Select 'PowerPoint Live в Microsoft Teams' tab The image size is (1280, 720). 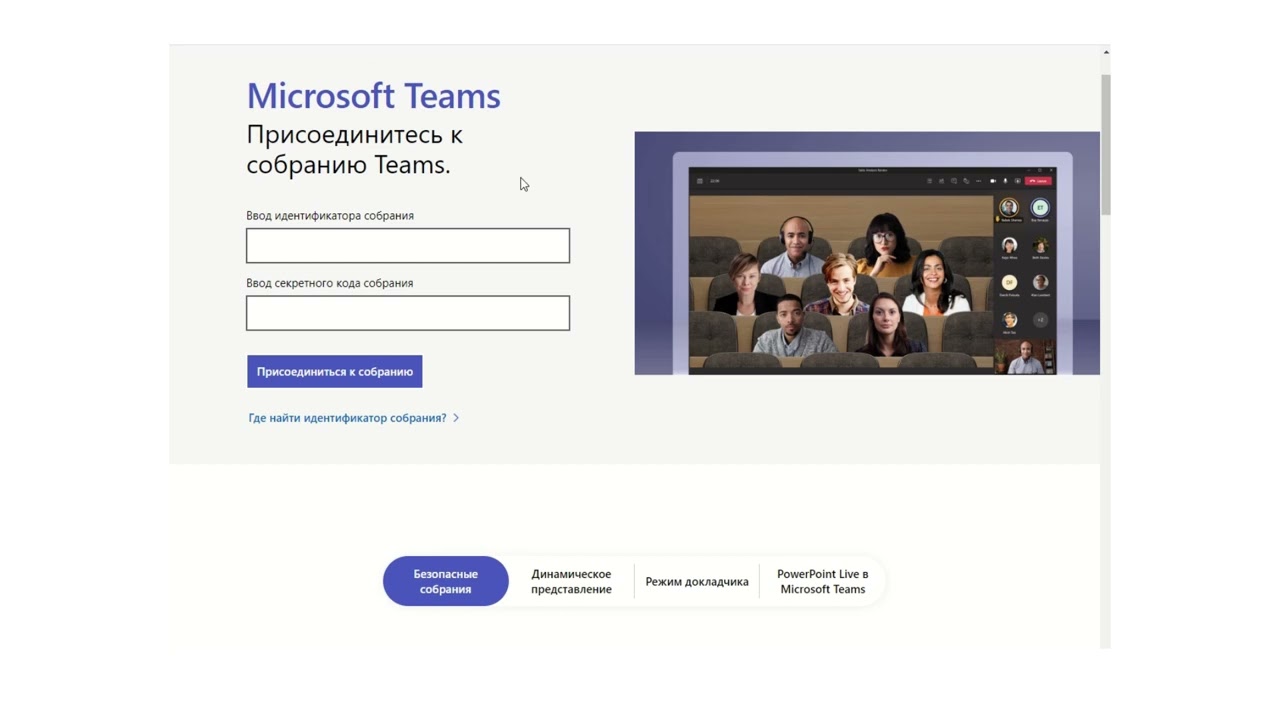(x=822, y=581)
